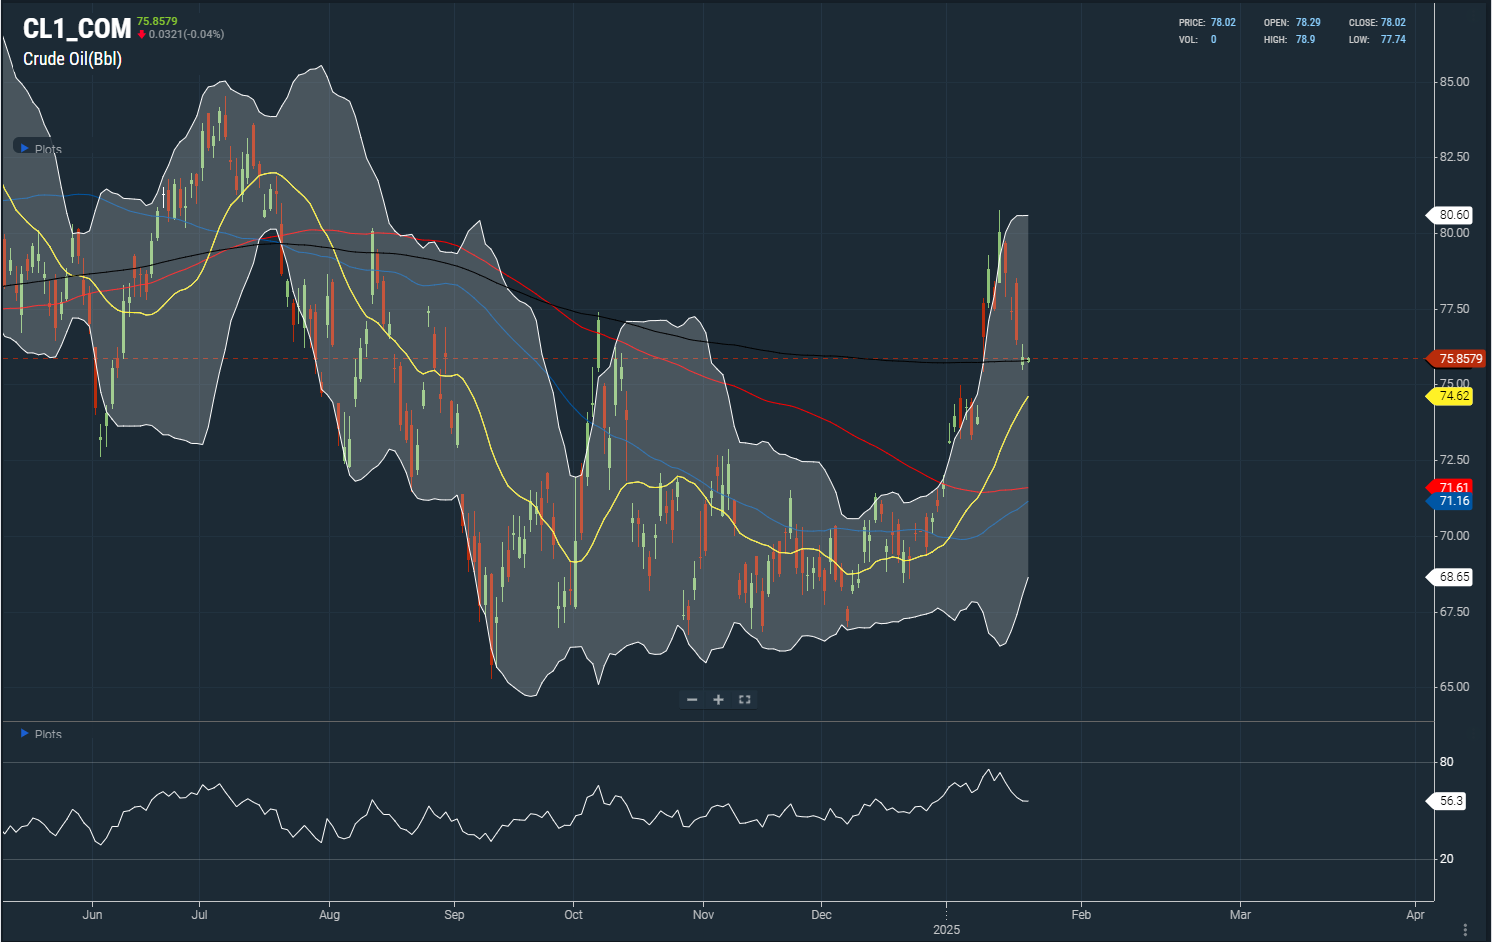Click the fit-to-screen chart icon
Image resolution: width=1492 pixels, height=942 pixels.
(x=744, y=700)
